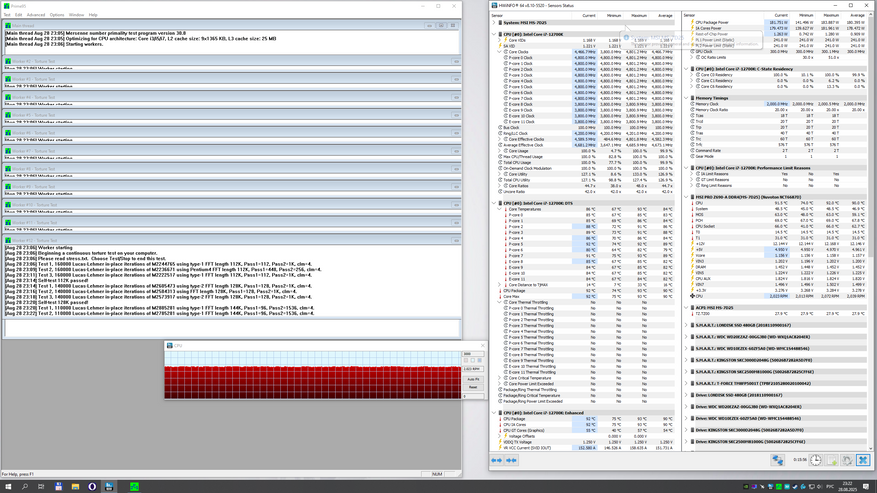Screen dimensions: 877x493
Task: Click the expand columns left-right arrows icon
Action: (x=497, y=460)
